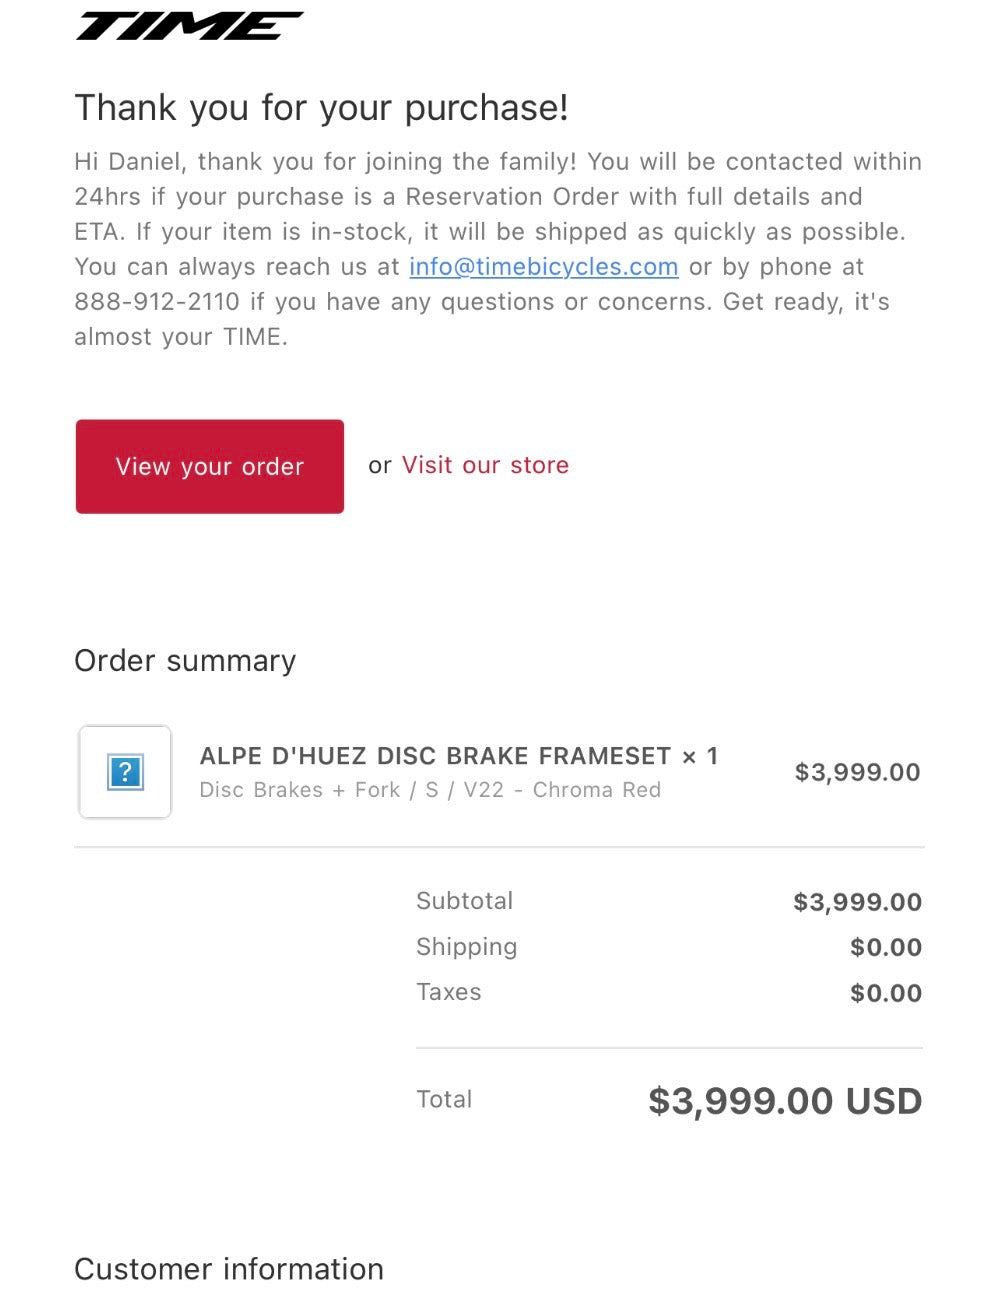Click the Chroma Red variant description

click(430, 790)
